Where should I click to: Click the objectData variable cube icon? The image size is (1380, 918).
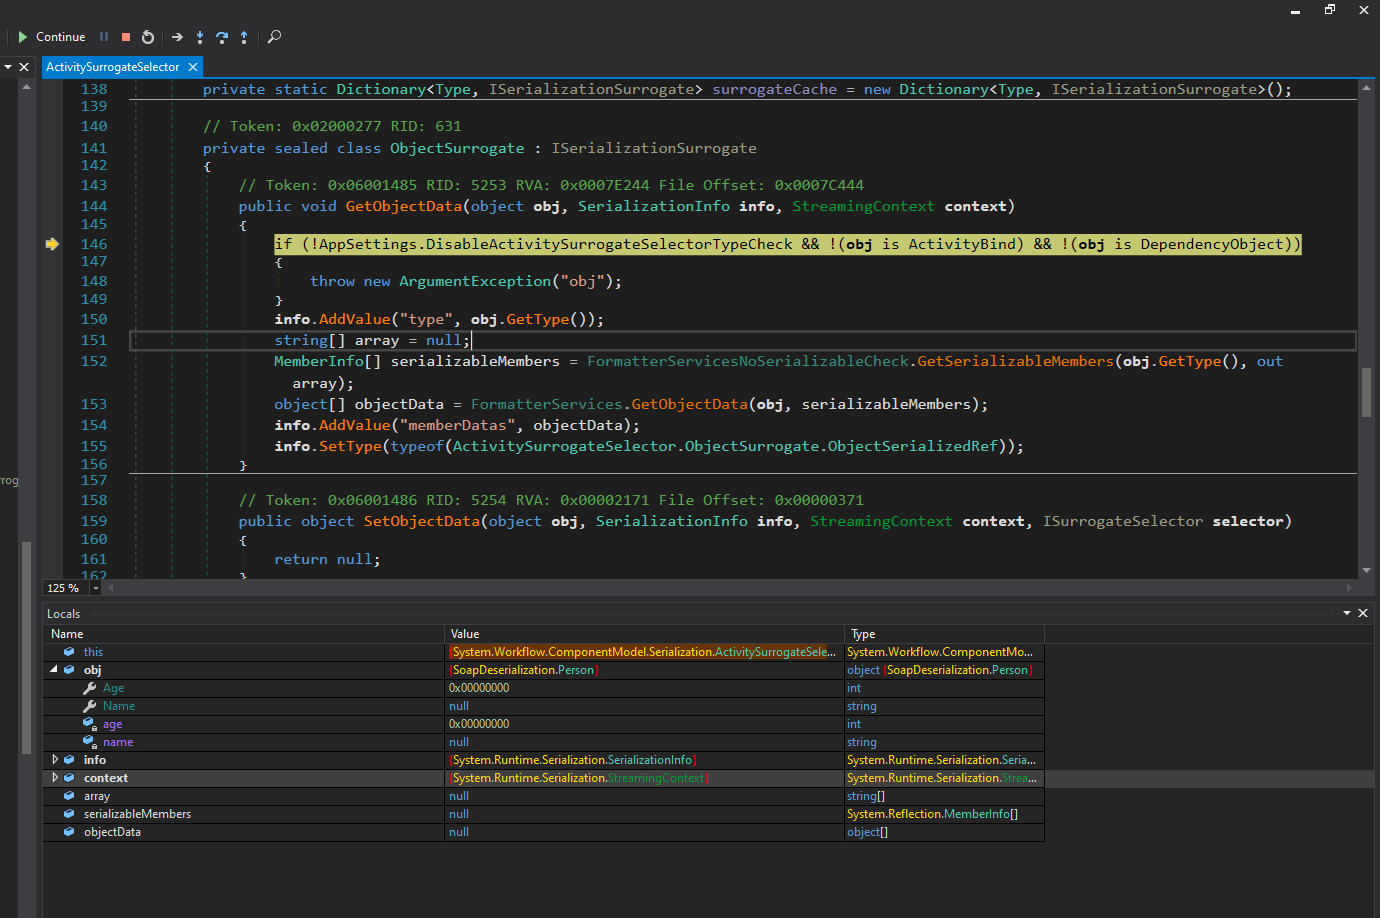[x=69, y=832]
